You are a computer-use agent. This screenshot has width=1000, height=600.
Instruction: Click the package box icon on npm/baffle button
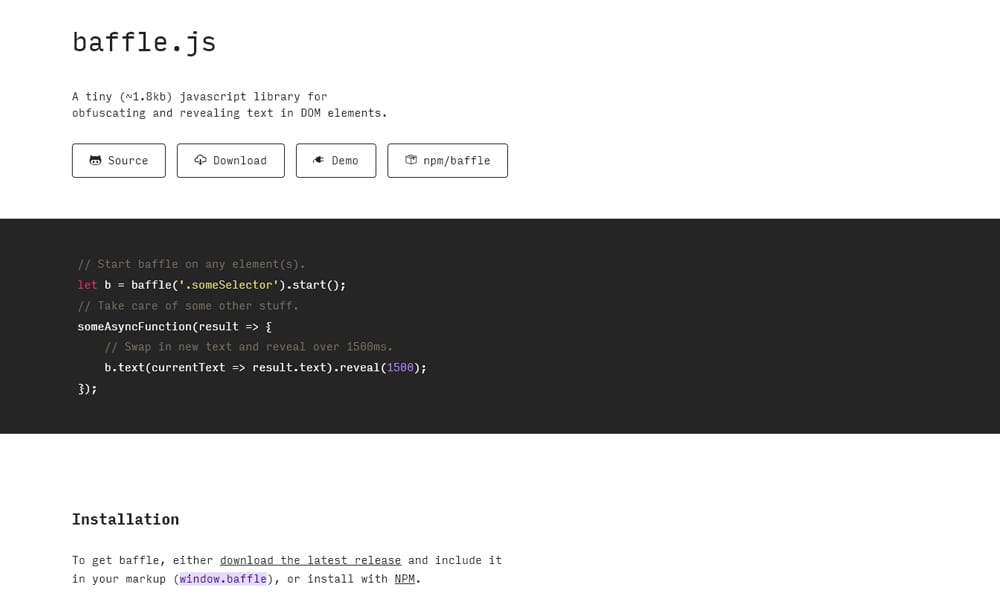pyautogui.click(x=413, y=160)
